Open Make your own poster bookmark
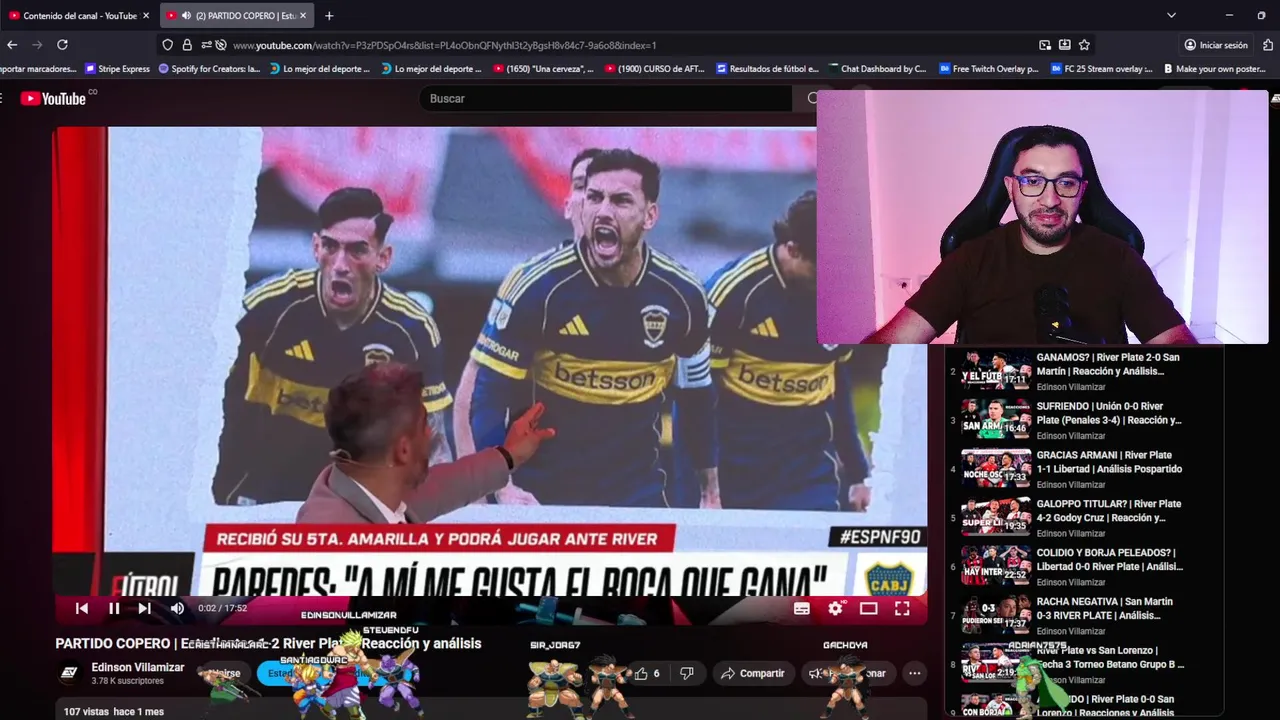This screenshot has width=1280, height=720. [x=1213, y=69]
